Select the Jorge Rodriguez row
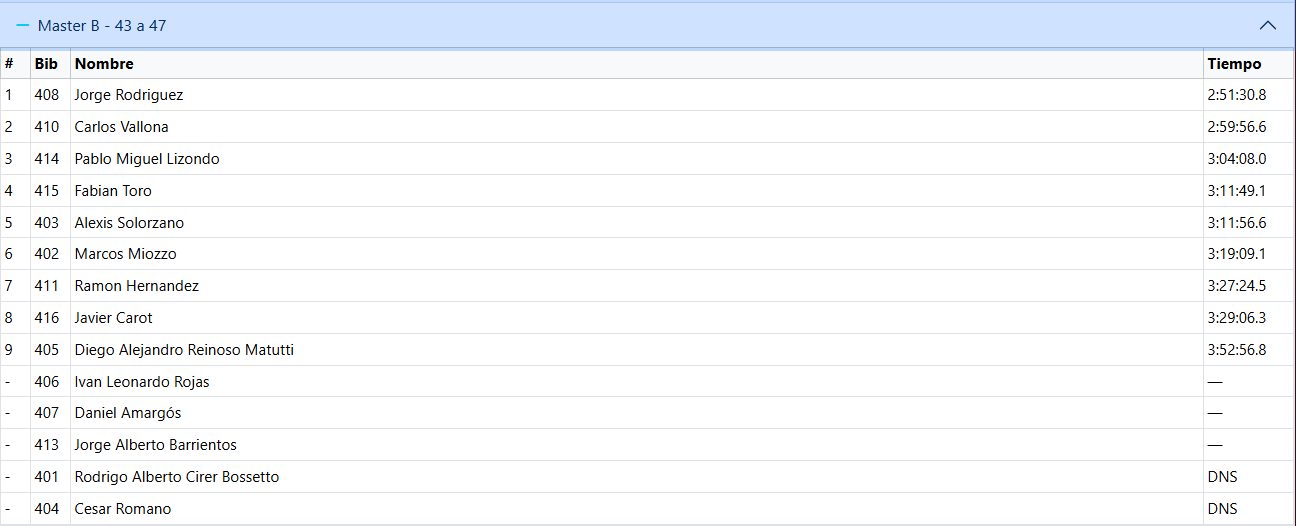 click(648, 95)
